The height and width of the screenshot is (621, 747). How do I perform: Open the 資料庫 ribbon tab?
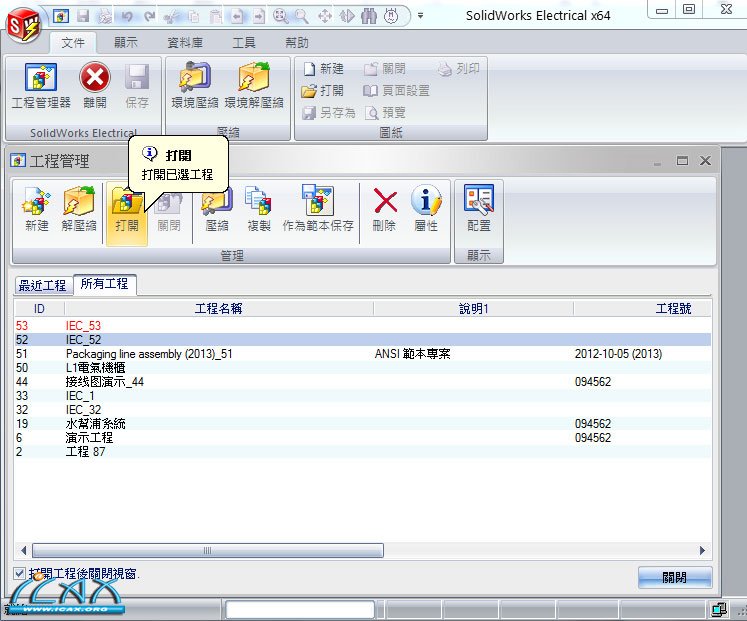pos(185,43)
